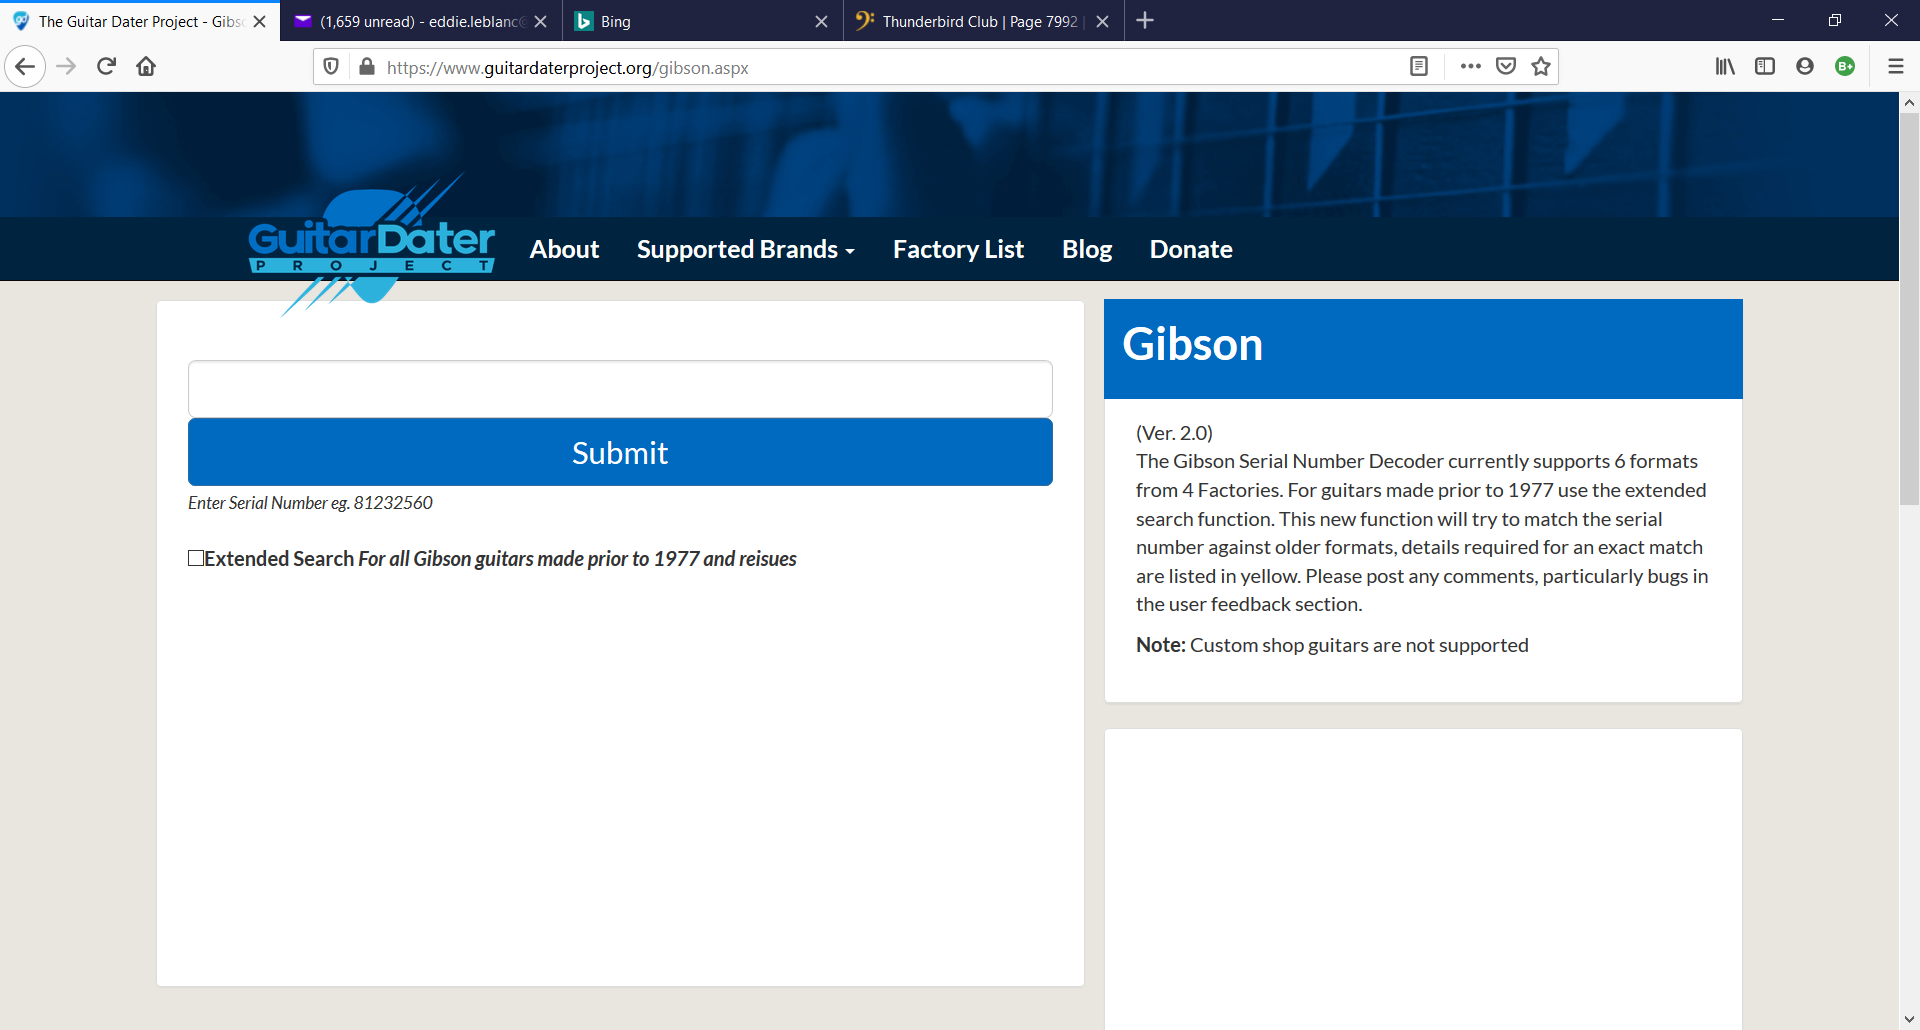Toggle Reader View icon
Viewport: 1920px width, 1030px height.
(x=1418, y=67)
